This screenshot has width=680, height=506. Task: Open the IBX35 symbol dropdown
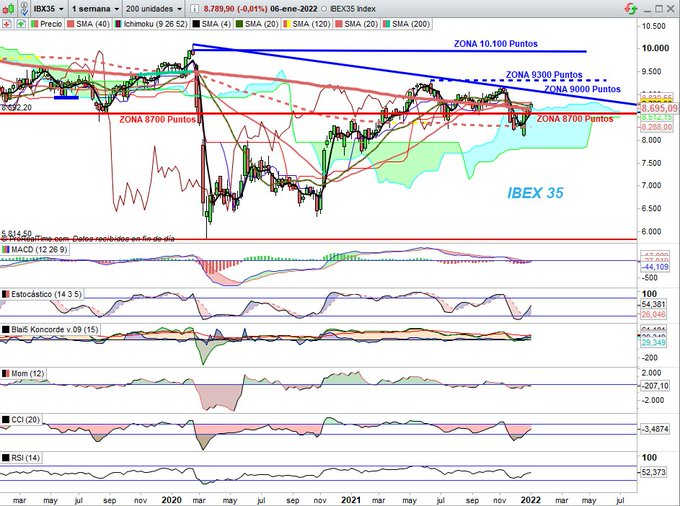pos(49,9)
